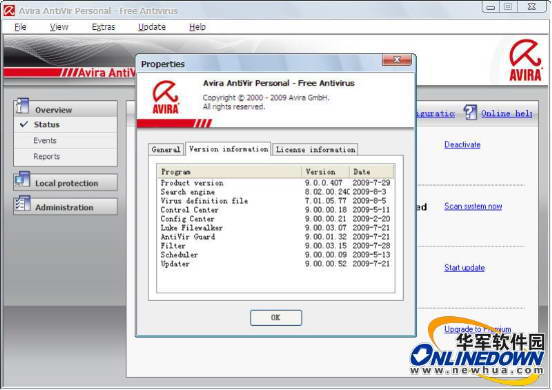Open the Update menu
Viewport: 552px width, 390px height.
152,27
